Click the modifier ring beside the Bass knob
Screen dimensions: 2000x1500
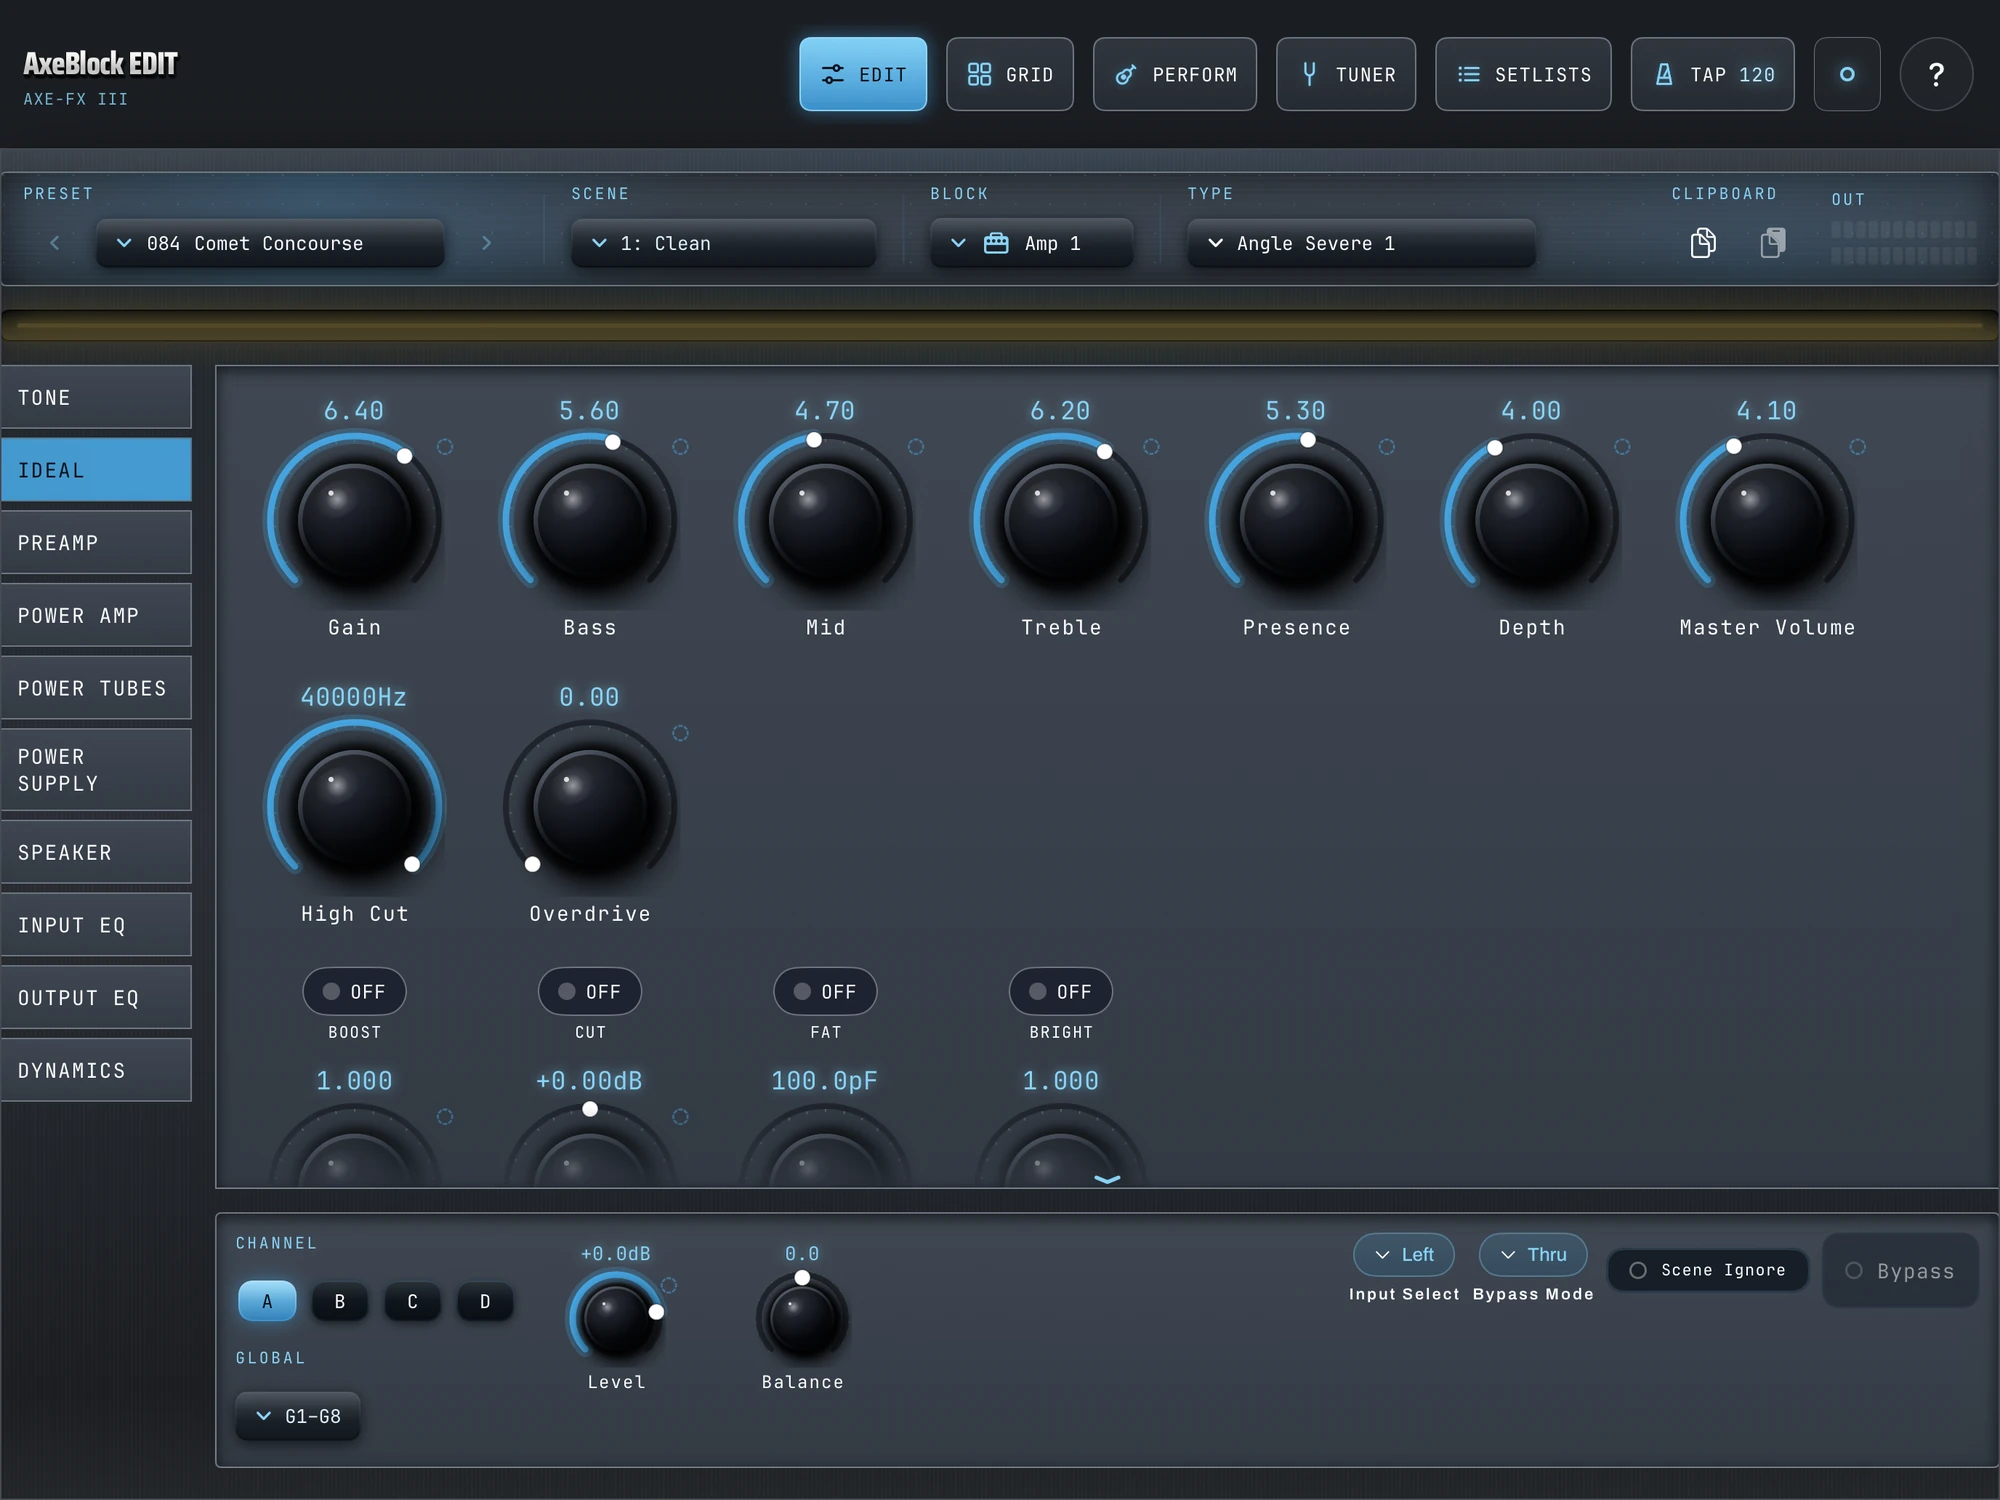[x=680, y=447]
